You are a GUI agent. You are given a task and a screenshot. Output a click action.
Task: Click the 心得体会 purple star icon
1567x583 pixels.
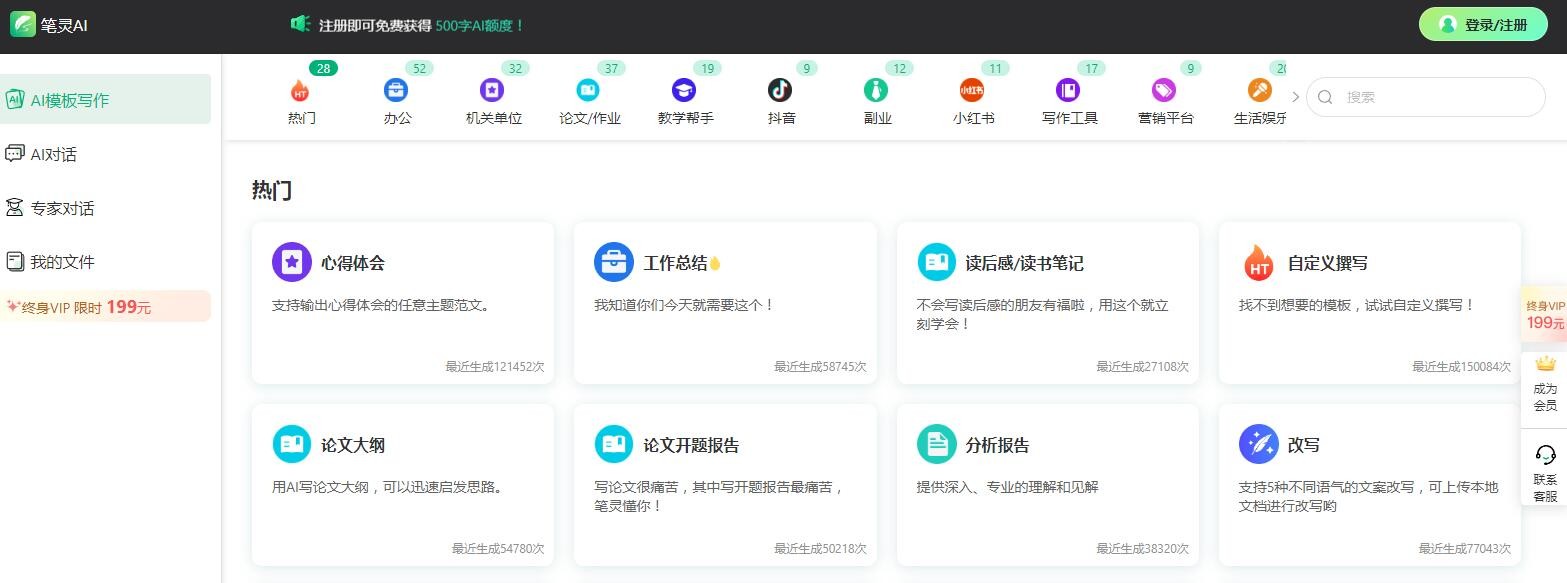(x=292, y=262)
